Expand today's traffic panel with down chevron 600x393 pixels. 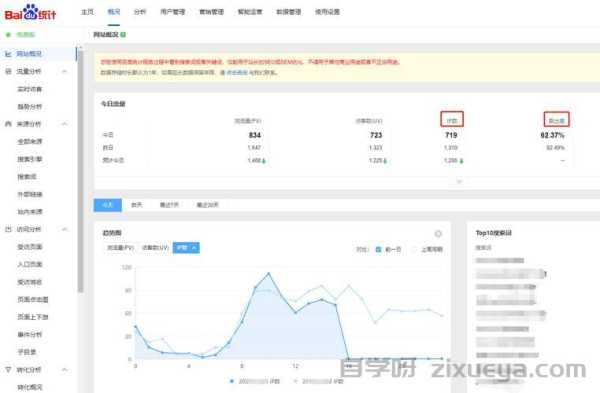coord(459,181)
